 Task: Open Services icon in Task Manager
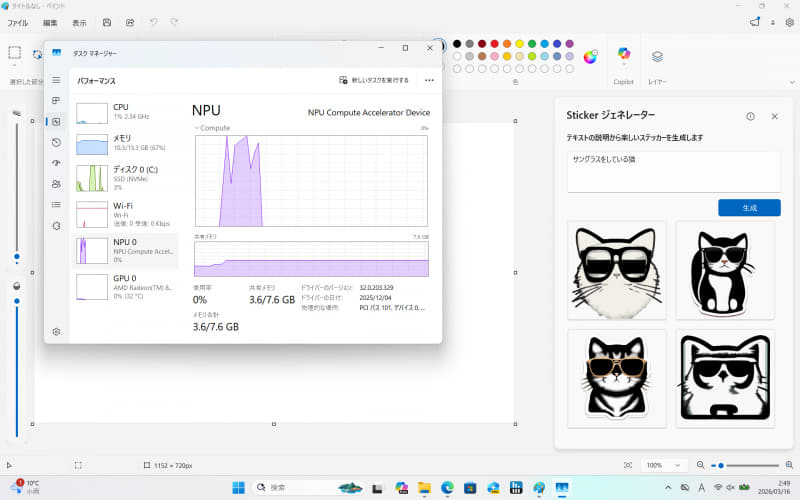coord(56,226)
